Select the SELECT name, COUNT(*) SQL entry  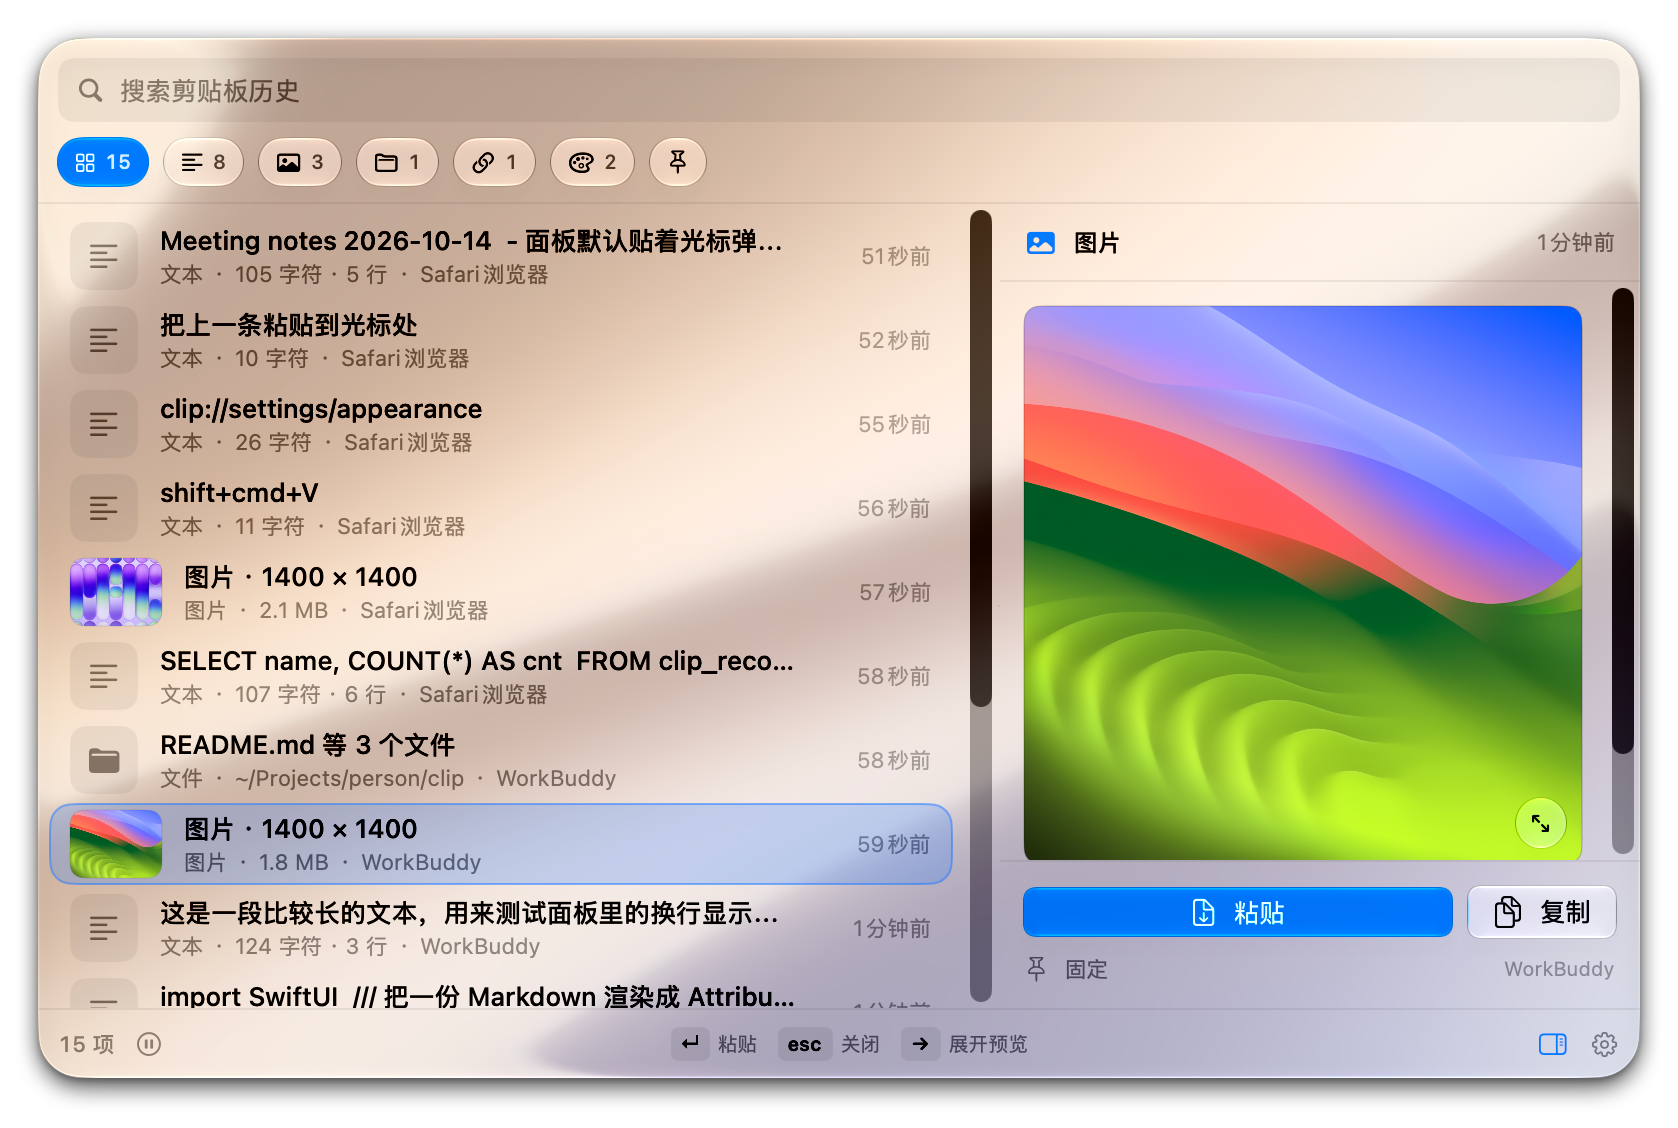500,676
